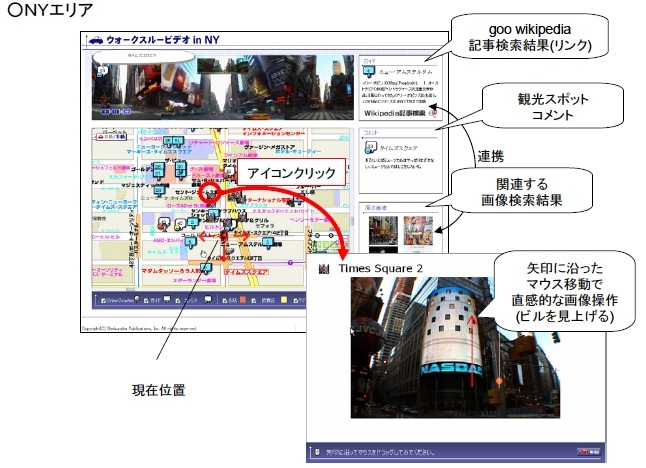
Task: Click the comment bubble icon in the legend bar
Action: tap(208, 300)
